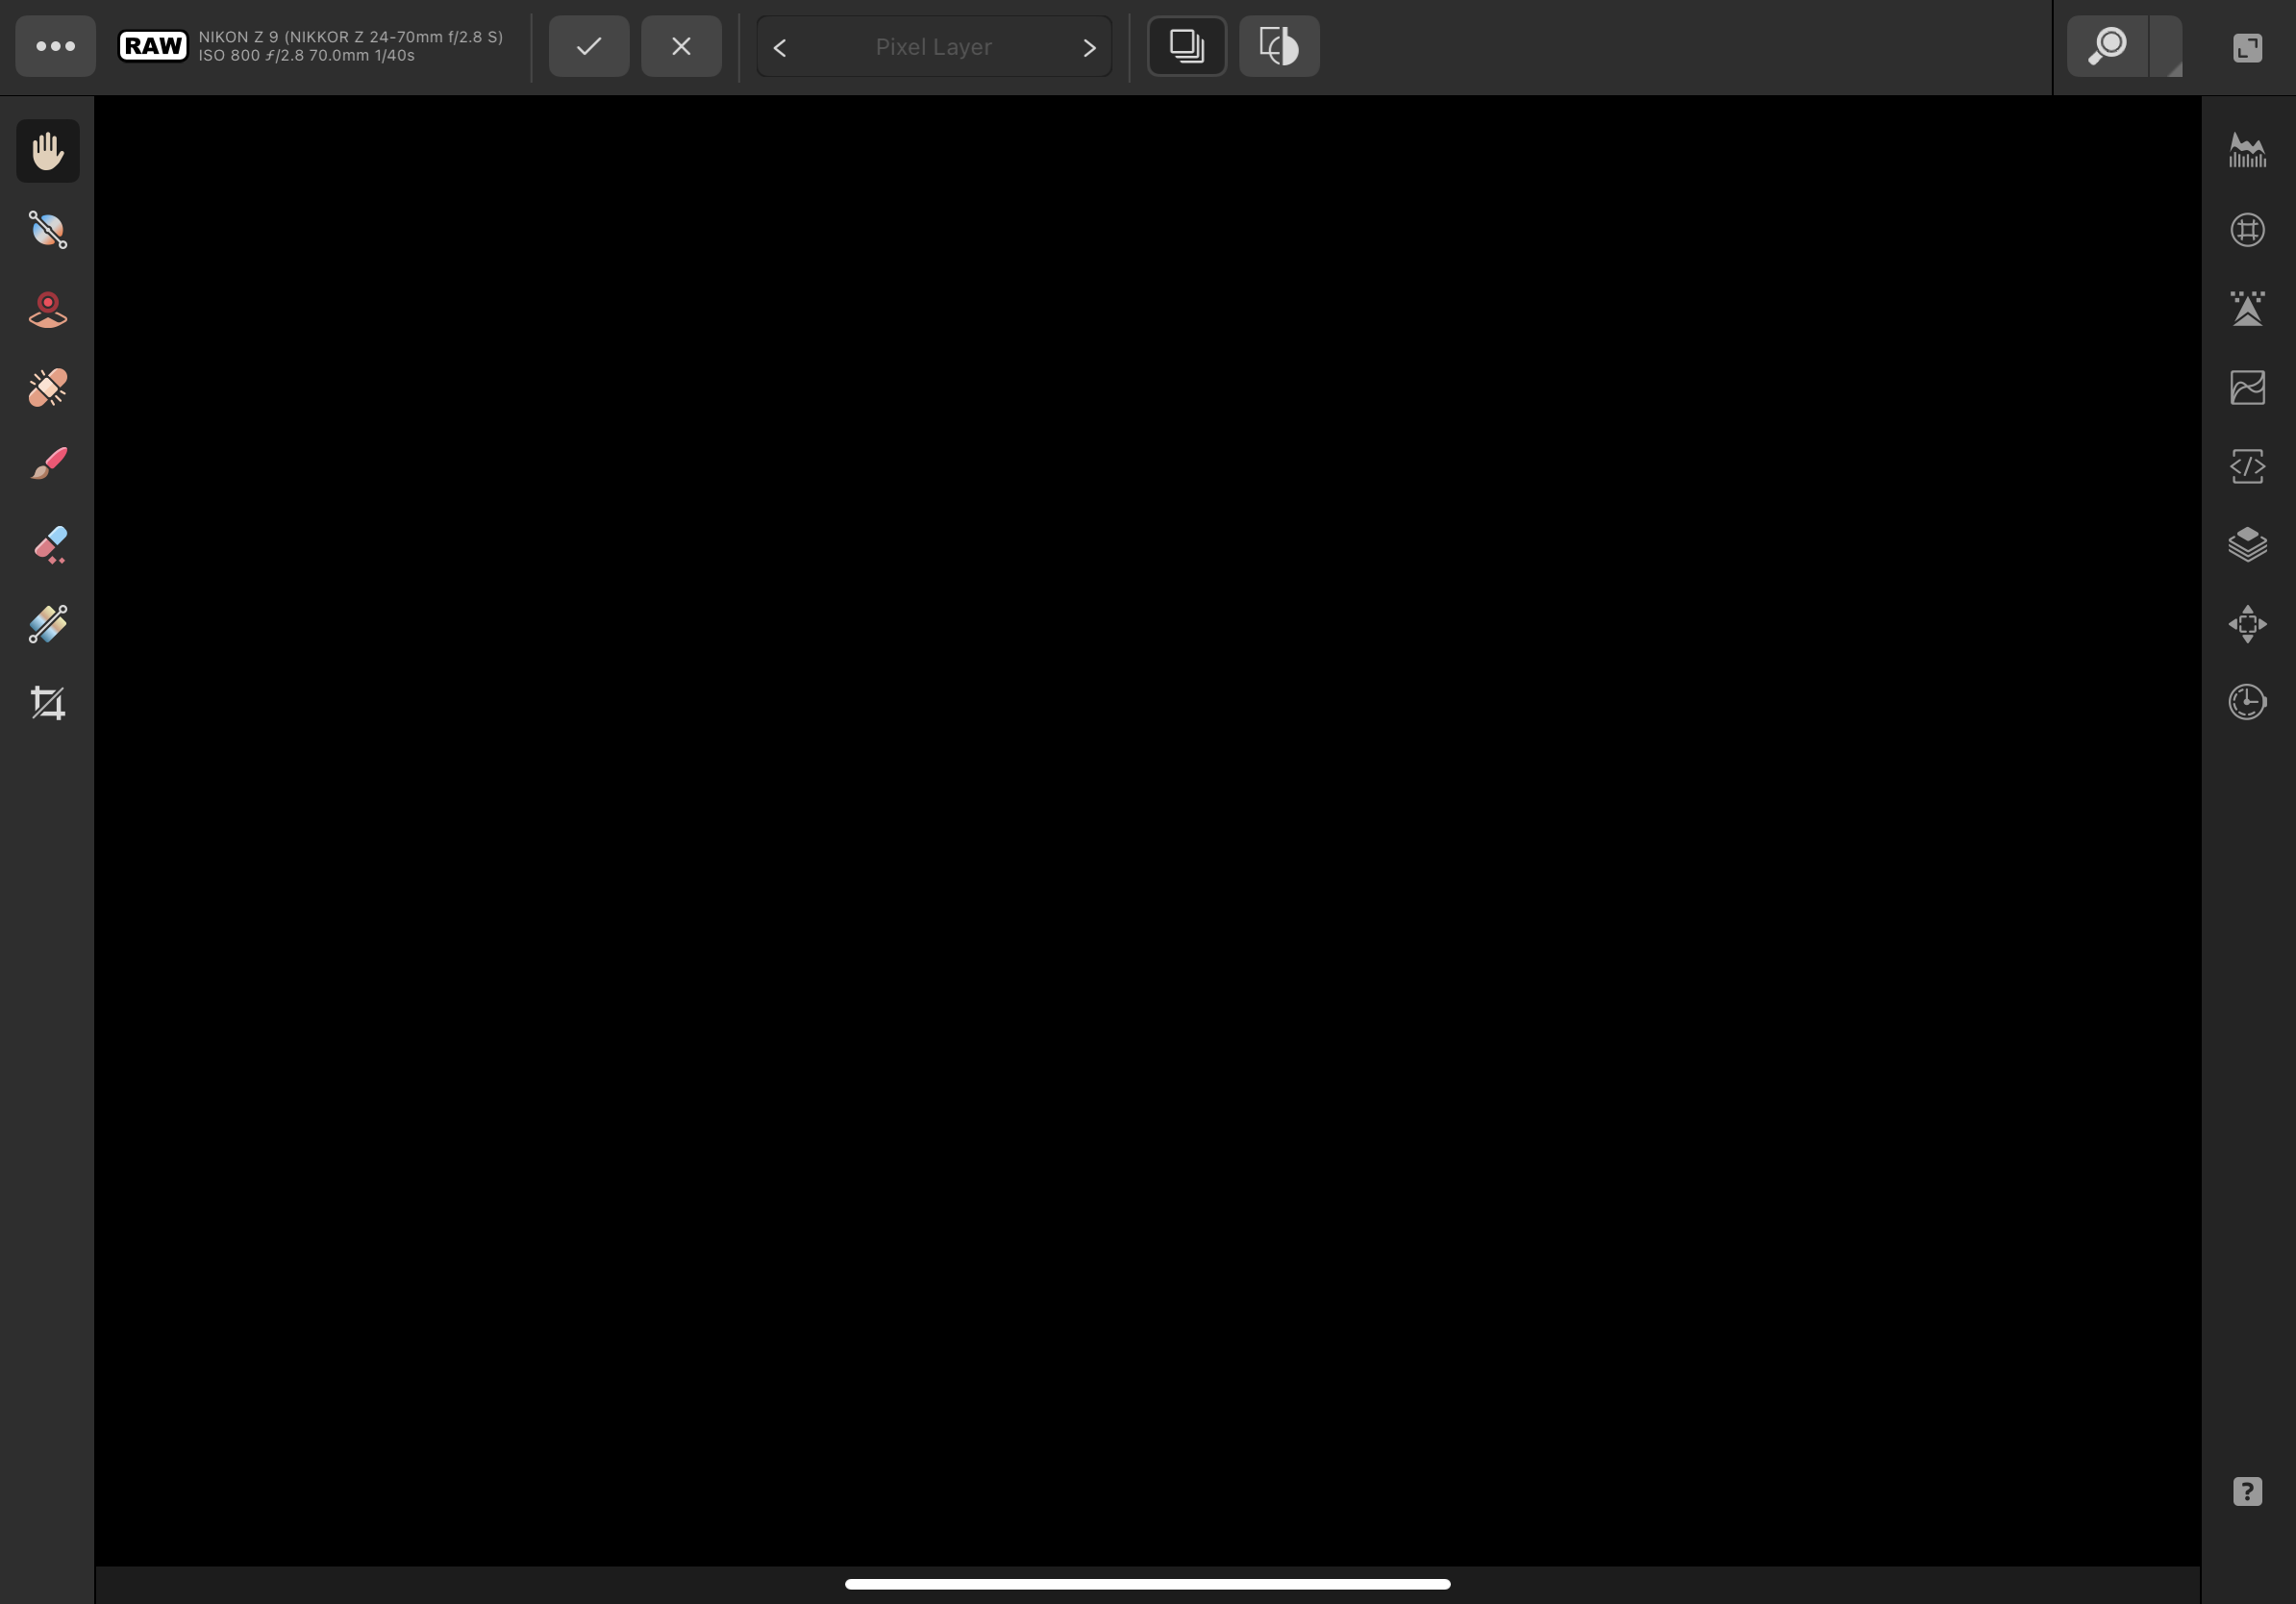The image size is (2296, 1604).
Task: Open the Tones curves panel icon
Action: coord(2247,387)
